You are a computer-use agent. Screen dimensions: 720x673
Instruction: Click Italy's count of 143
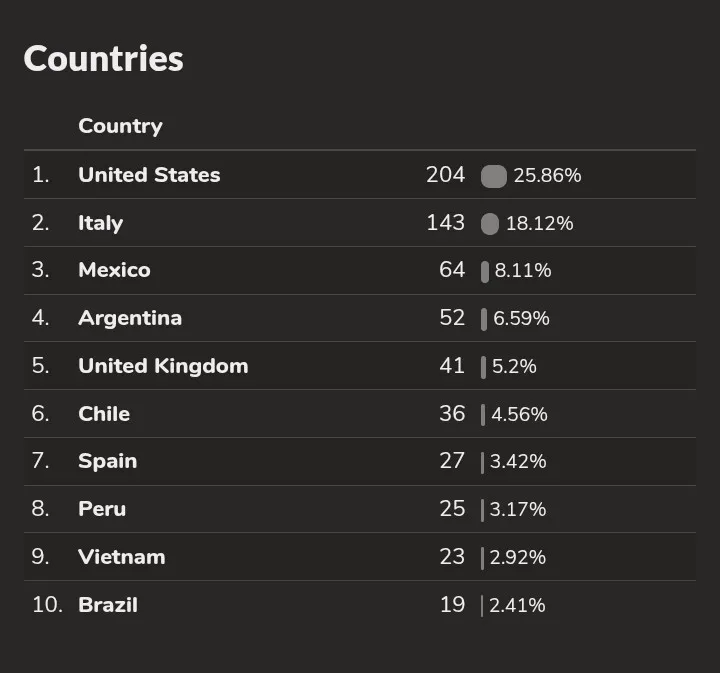click(x=445, y=223)
